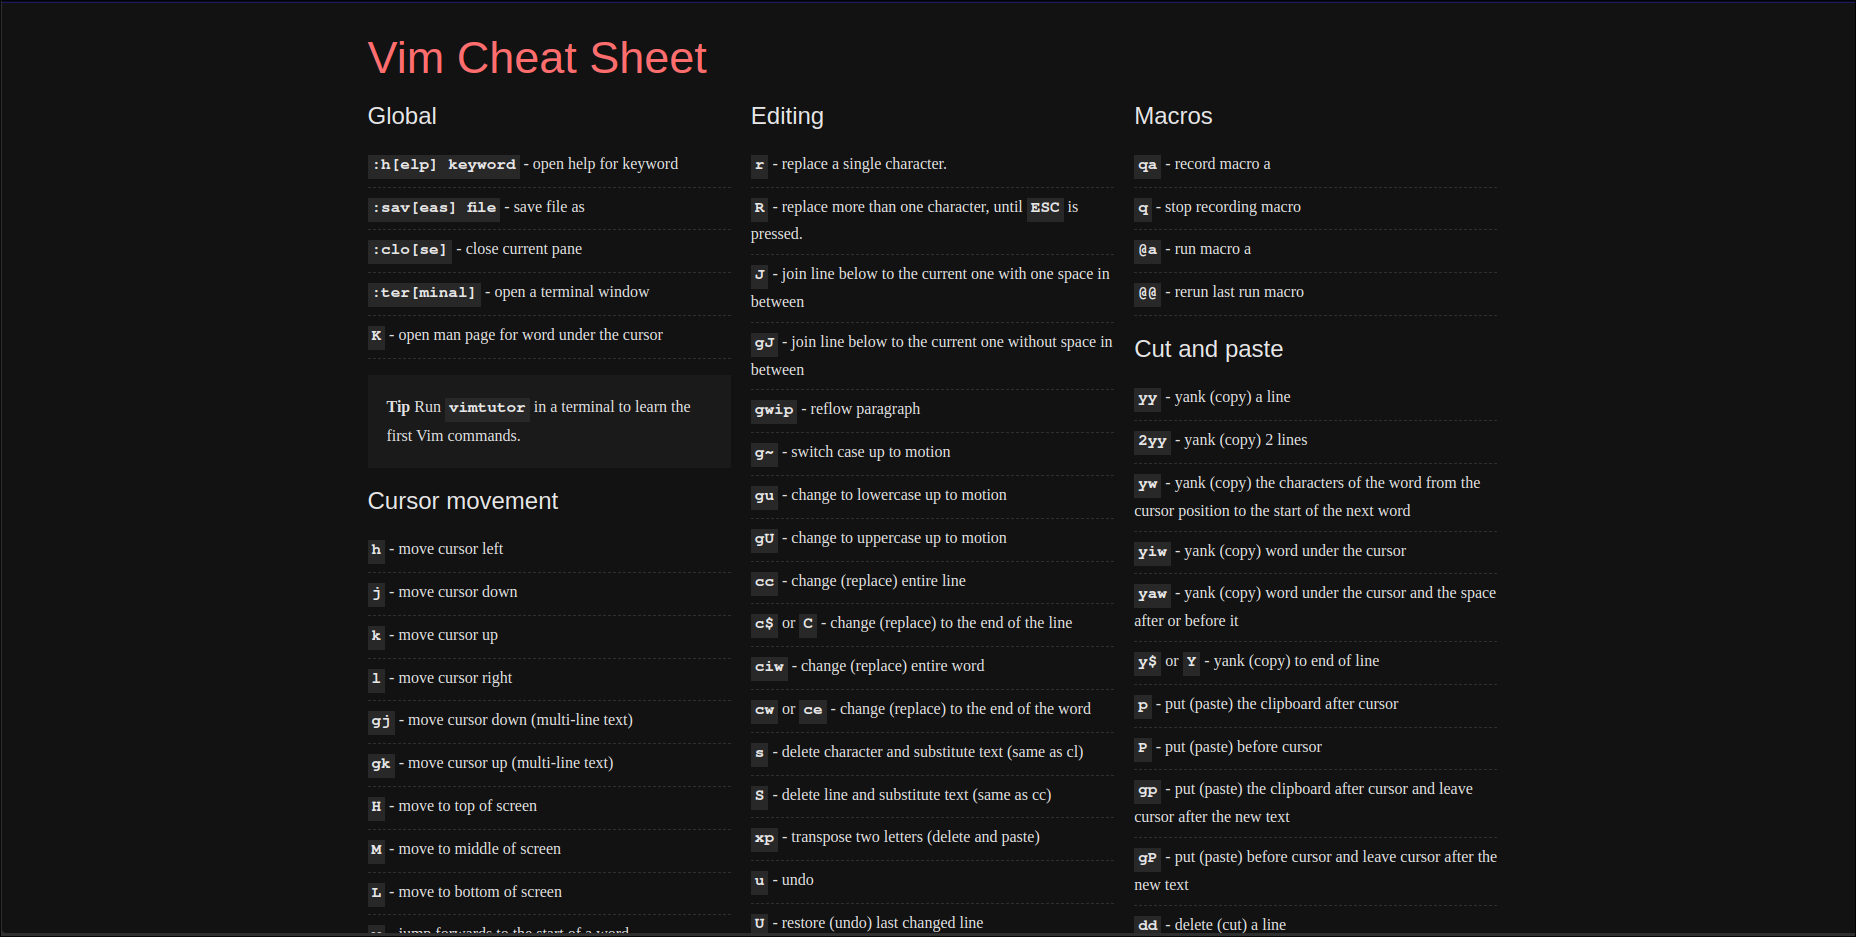Click 'put (paste) before cursor' entry
The width and height of the screenshot is (1856, 937).
pyautogui.click(x=1243, y=747)
